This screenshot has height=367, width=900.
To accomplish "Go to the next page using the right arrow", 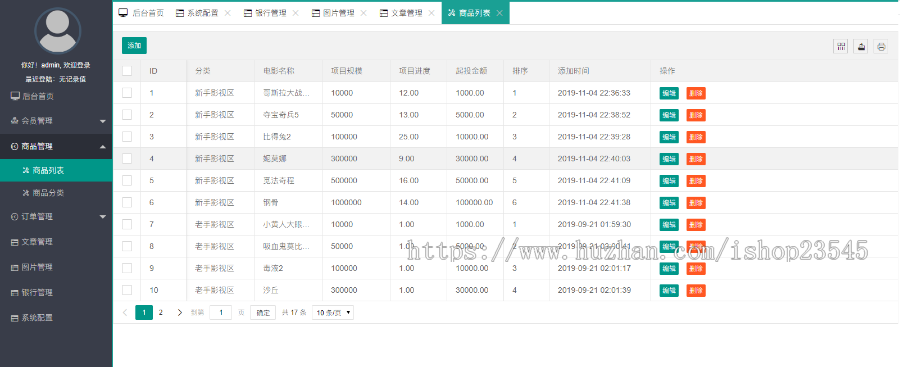I will 180,312.
